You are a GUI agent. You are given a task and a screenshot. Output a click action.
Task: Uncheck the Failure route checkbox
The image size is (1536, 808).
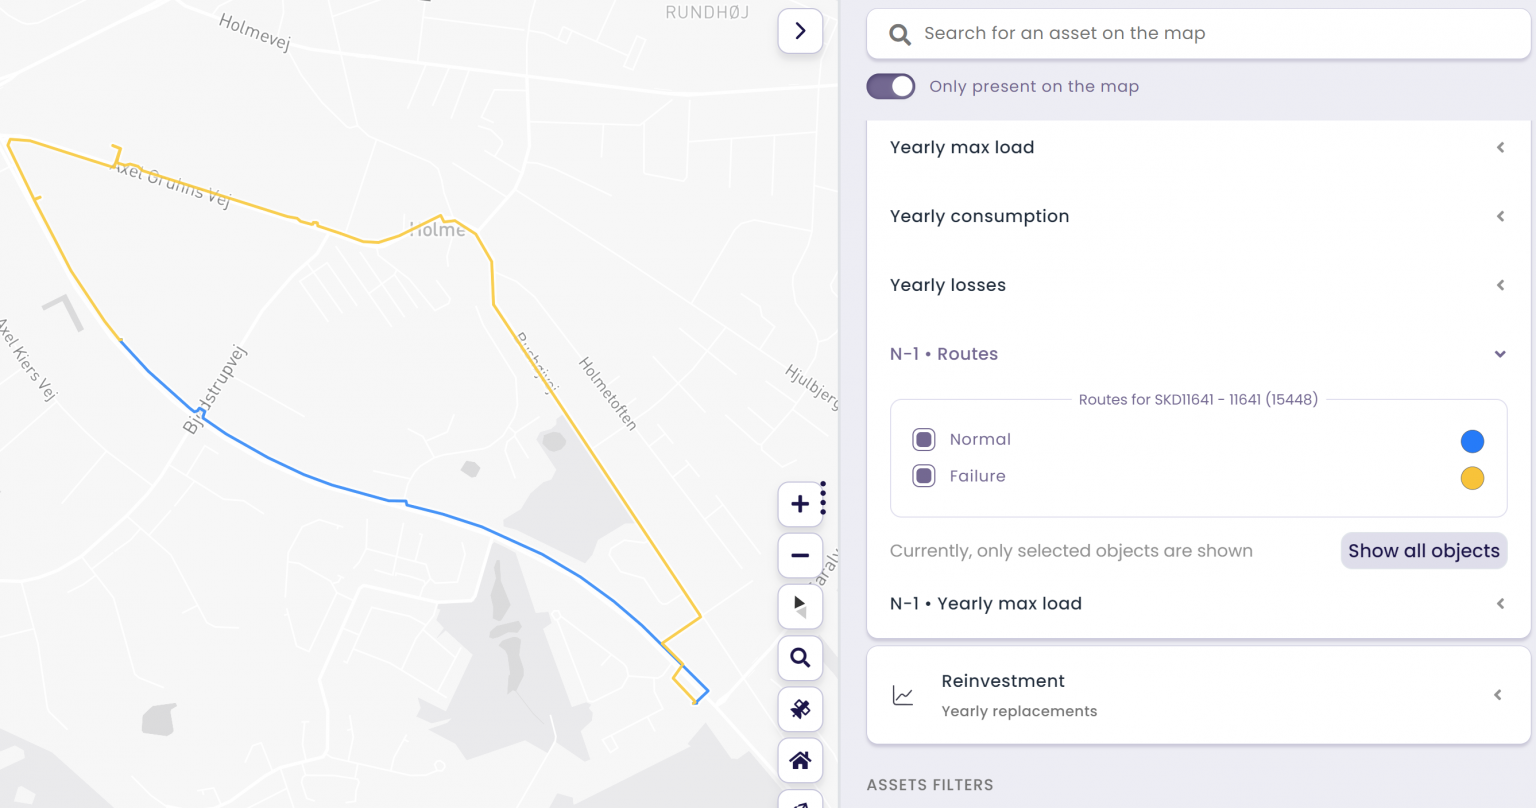point(924,476)
